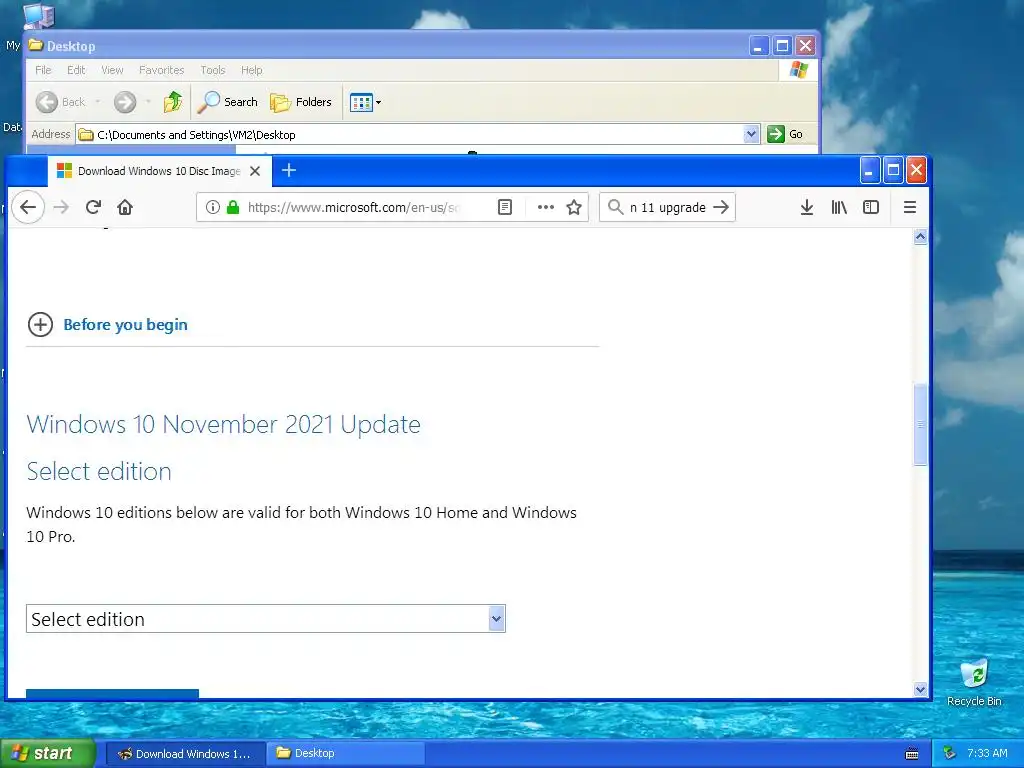Viewport: 1024px width, 768px height.
Task: Open page actions three-dot menu
Action: (x=545, y=208)
